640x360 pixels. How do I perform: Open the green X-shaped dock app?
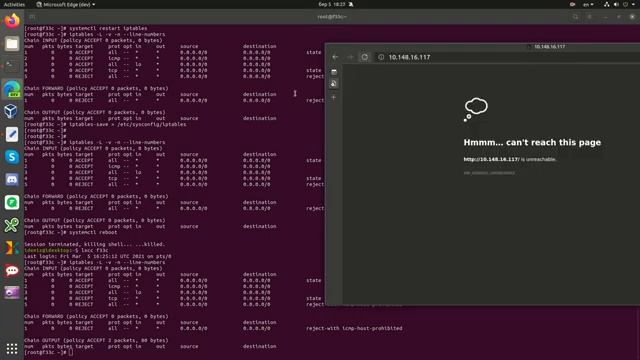tap(12, 225)
